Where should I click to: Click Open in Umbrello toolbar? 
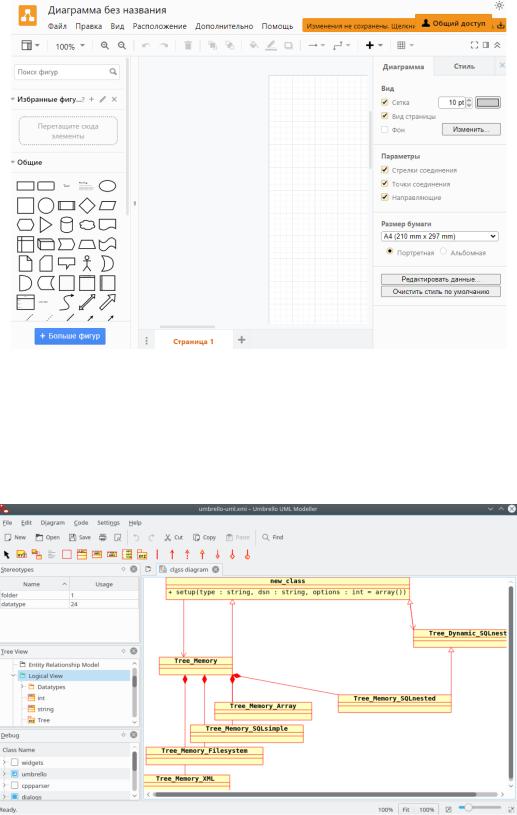(47, 537)
